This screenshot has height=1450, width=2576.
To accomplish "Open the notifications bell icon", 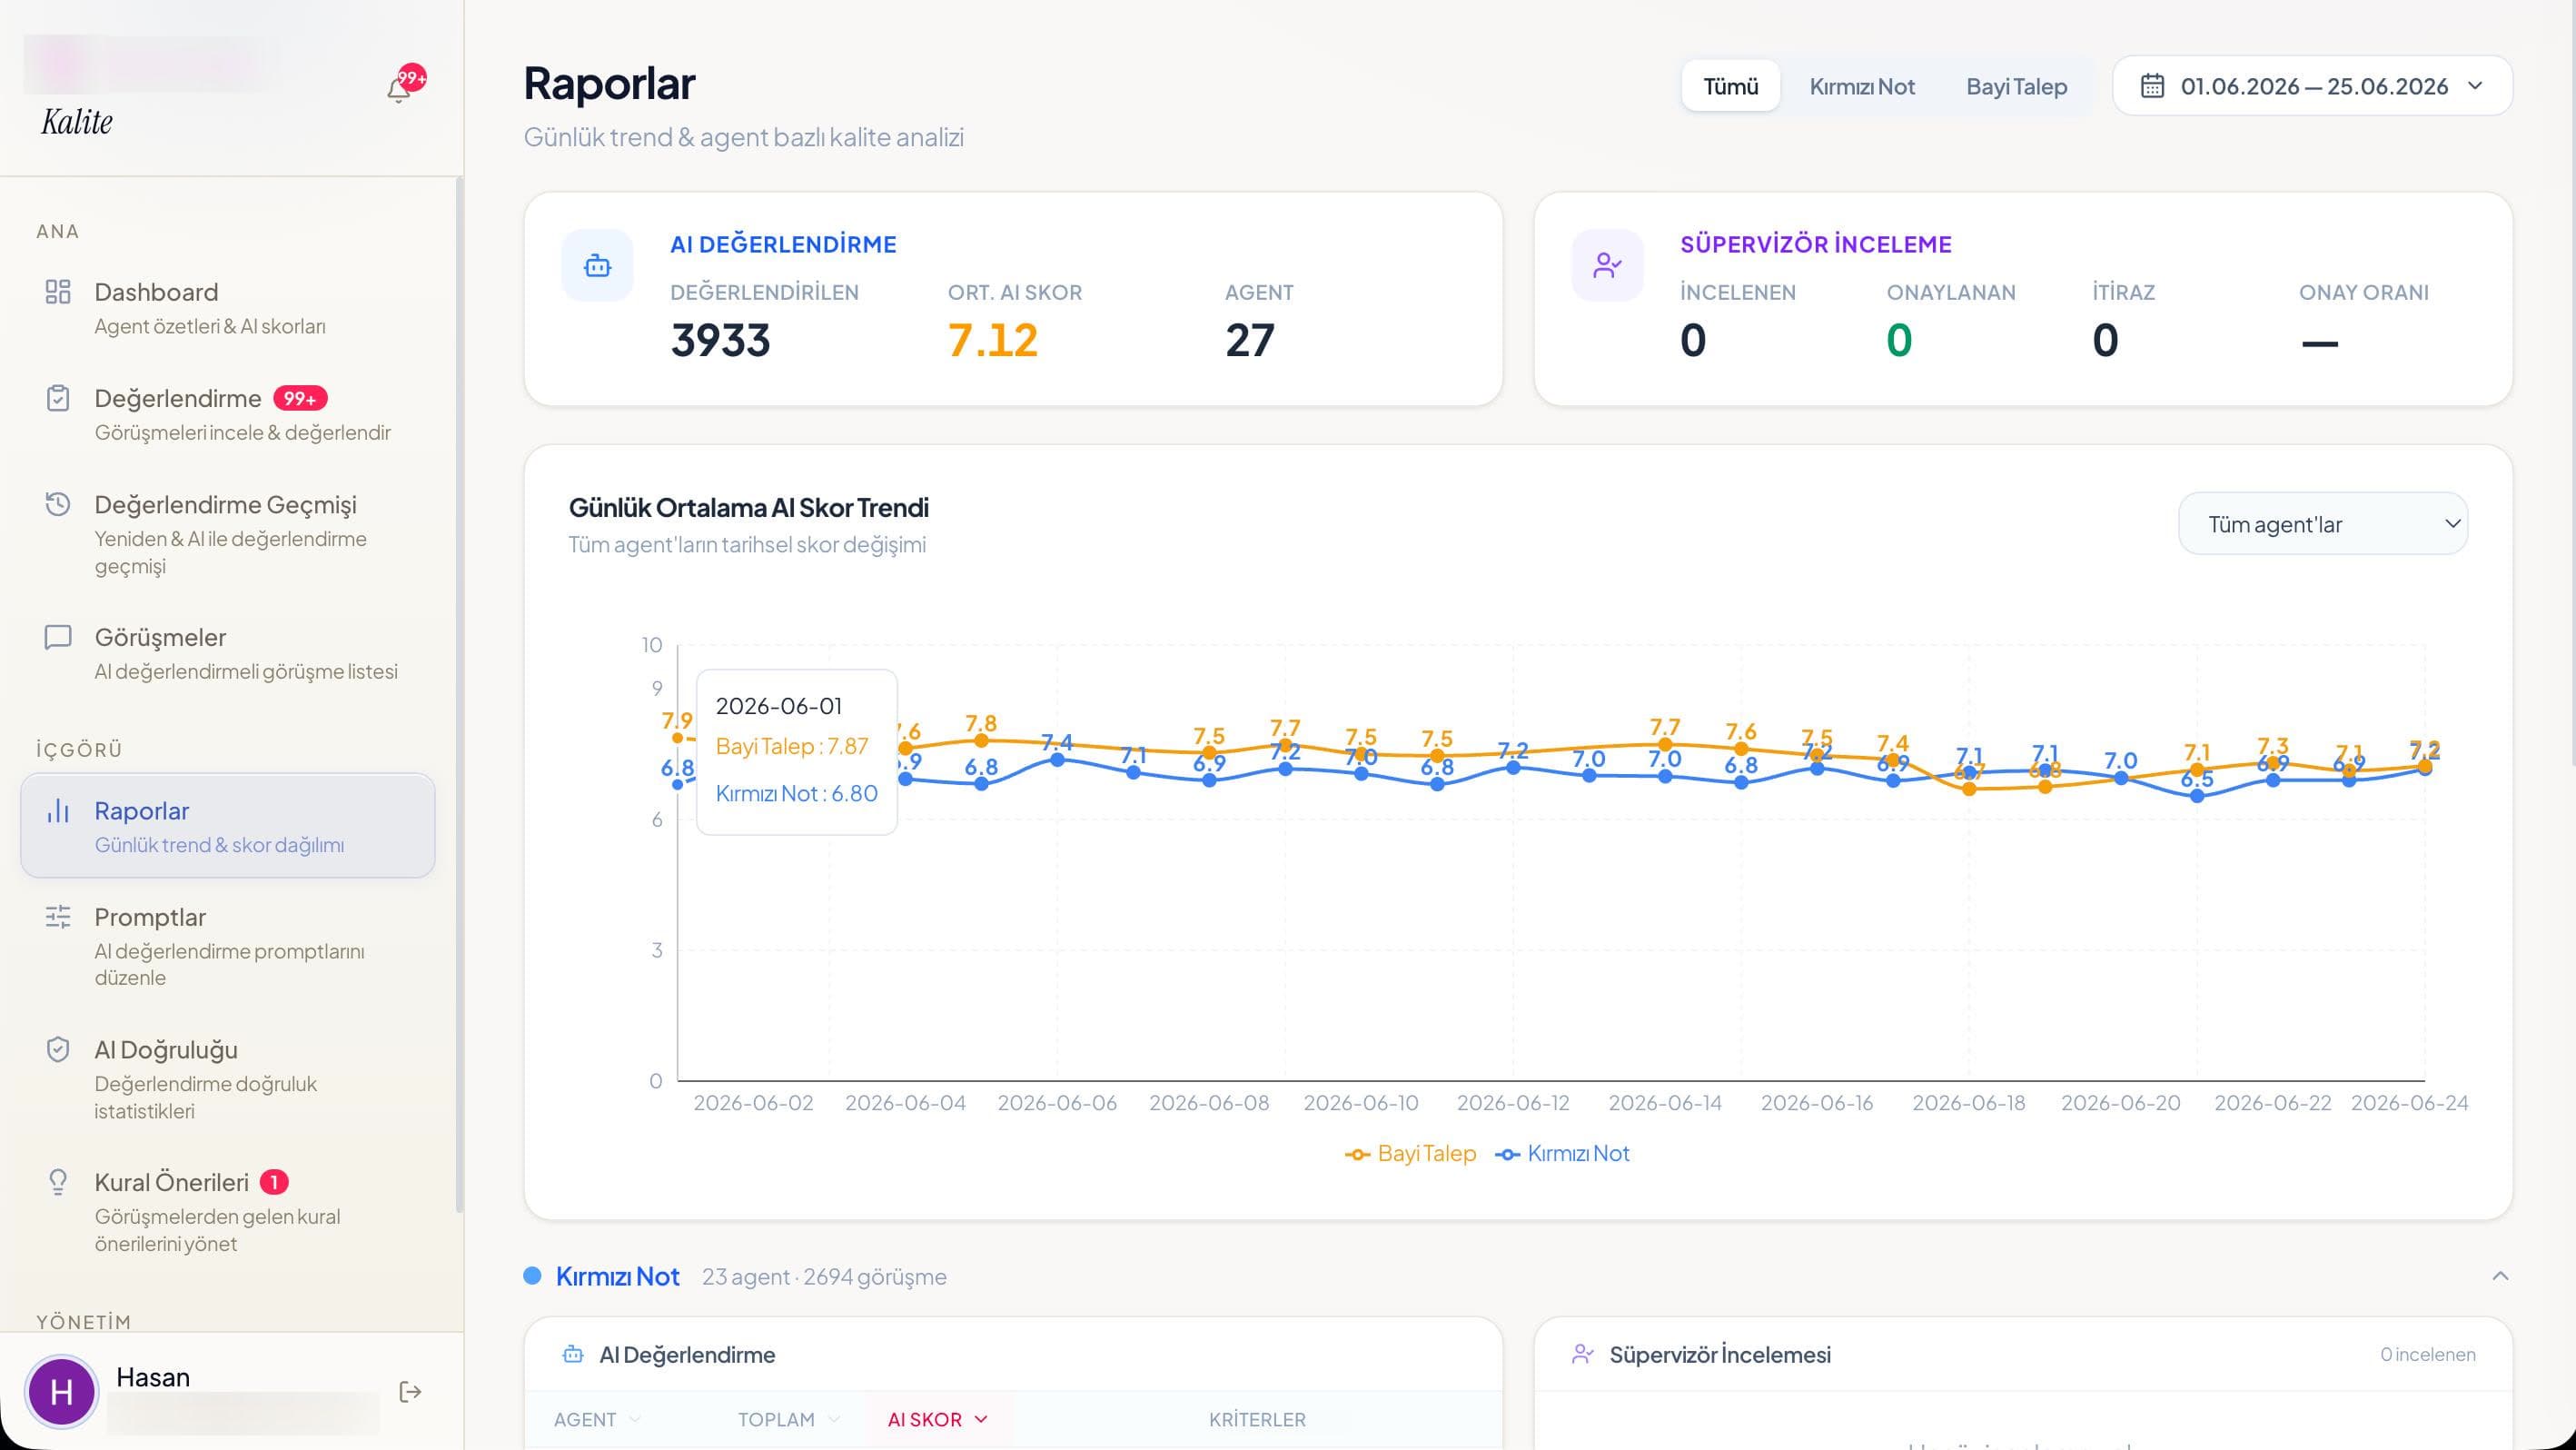I will click(x=399, y=90).
